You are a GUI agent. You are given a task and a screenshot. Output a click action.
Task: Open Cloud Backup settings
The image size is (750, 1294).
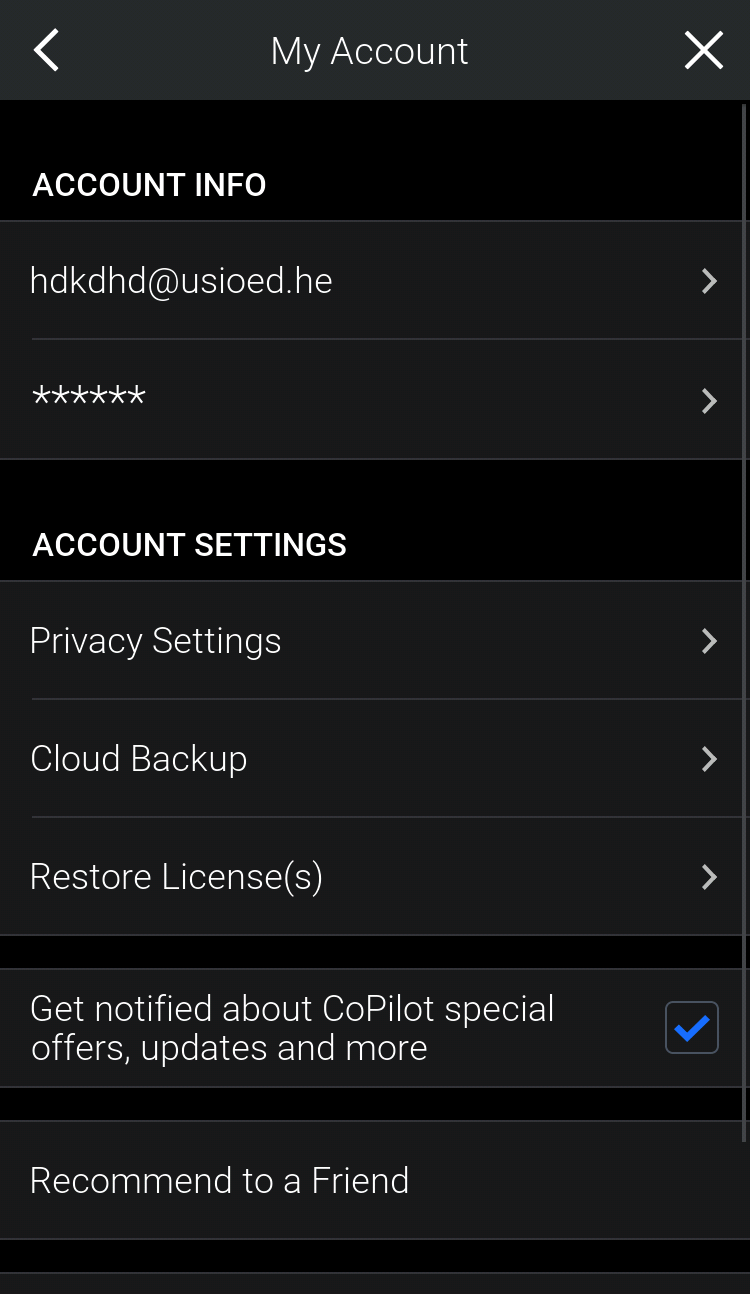tap(139, 759)
